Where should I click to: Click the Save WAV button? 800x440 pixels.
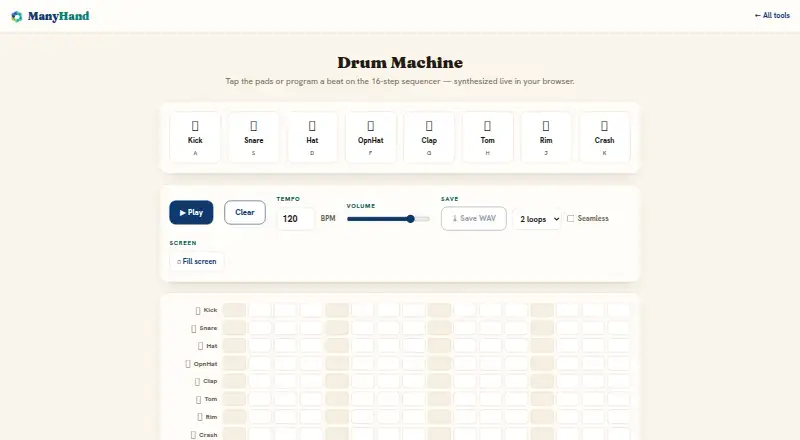click(474, 218)
